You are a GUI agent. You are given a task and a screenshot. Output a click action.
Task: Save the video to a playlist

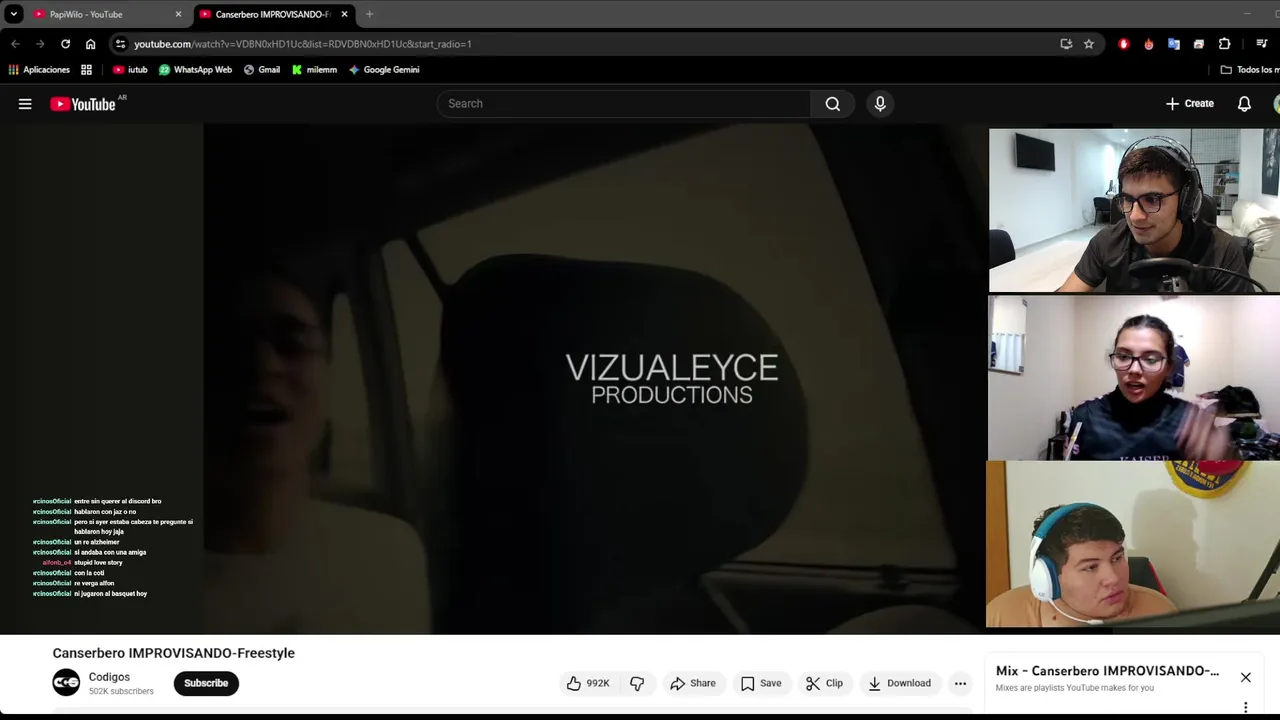761,683
